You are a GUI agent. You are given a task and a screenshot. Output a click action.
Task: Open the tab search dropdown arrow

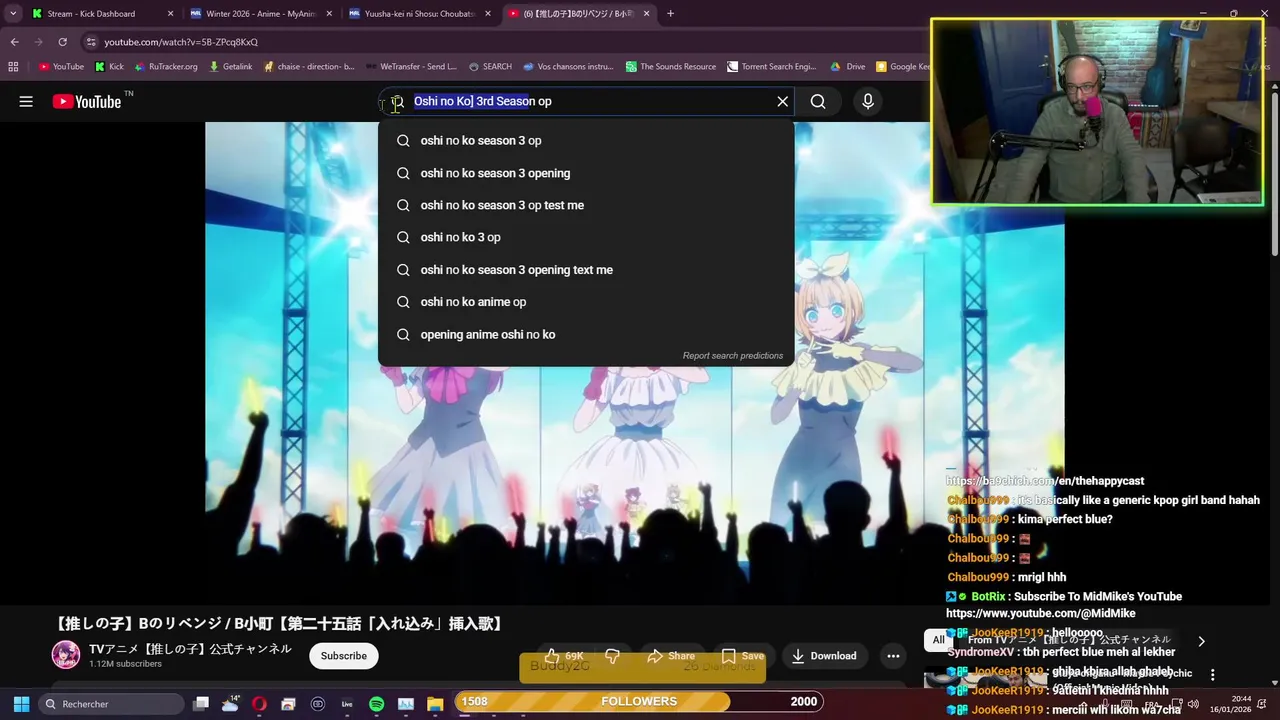tap(13, 14)
